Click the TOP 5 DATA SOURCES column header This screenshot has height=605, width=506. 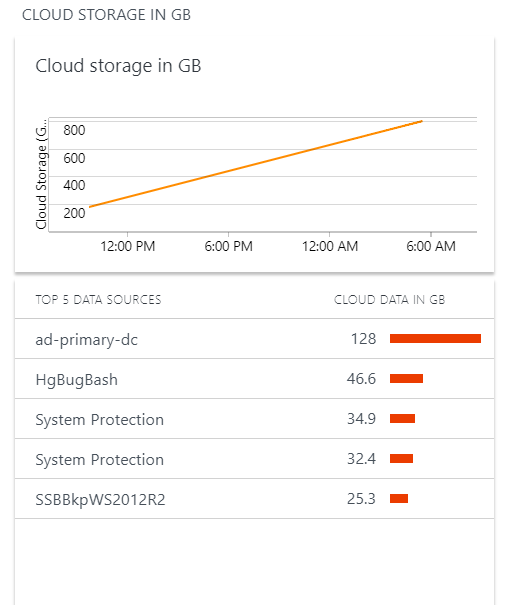click(x=98, y=300)
